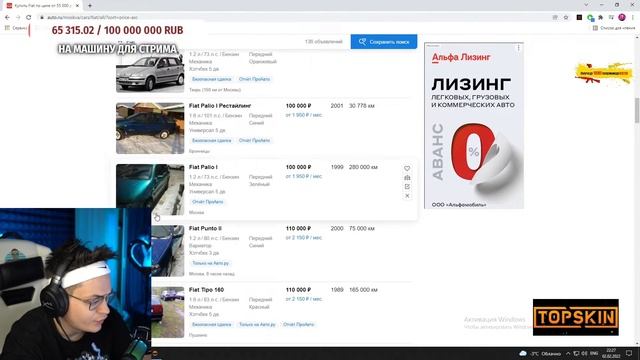Click the Save search blue button
The width and height of the screenshot is (640, 360).
[384, 42]
